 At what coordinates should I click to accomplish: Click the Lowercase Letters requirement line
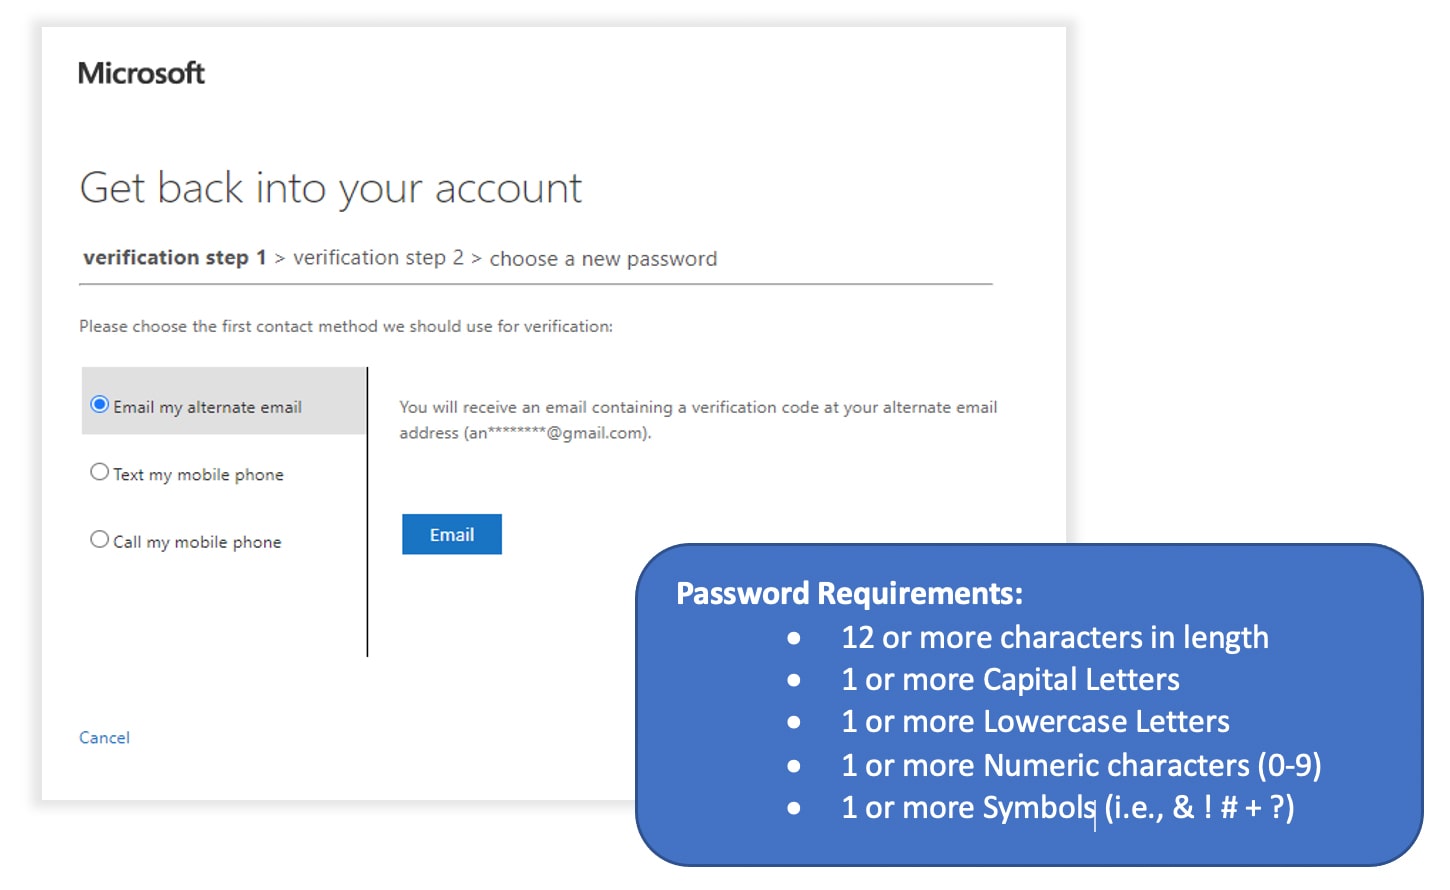pyautogui.click(x=1035, y=722)
